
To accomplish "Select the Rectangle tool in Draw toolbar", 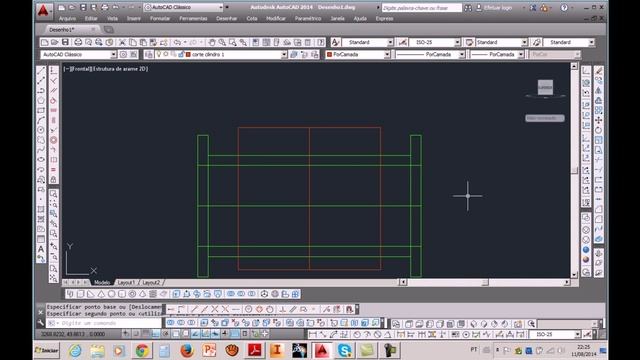I will 41,110.
